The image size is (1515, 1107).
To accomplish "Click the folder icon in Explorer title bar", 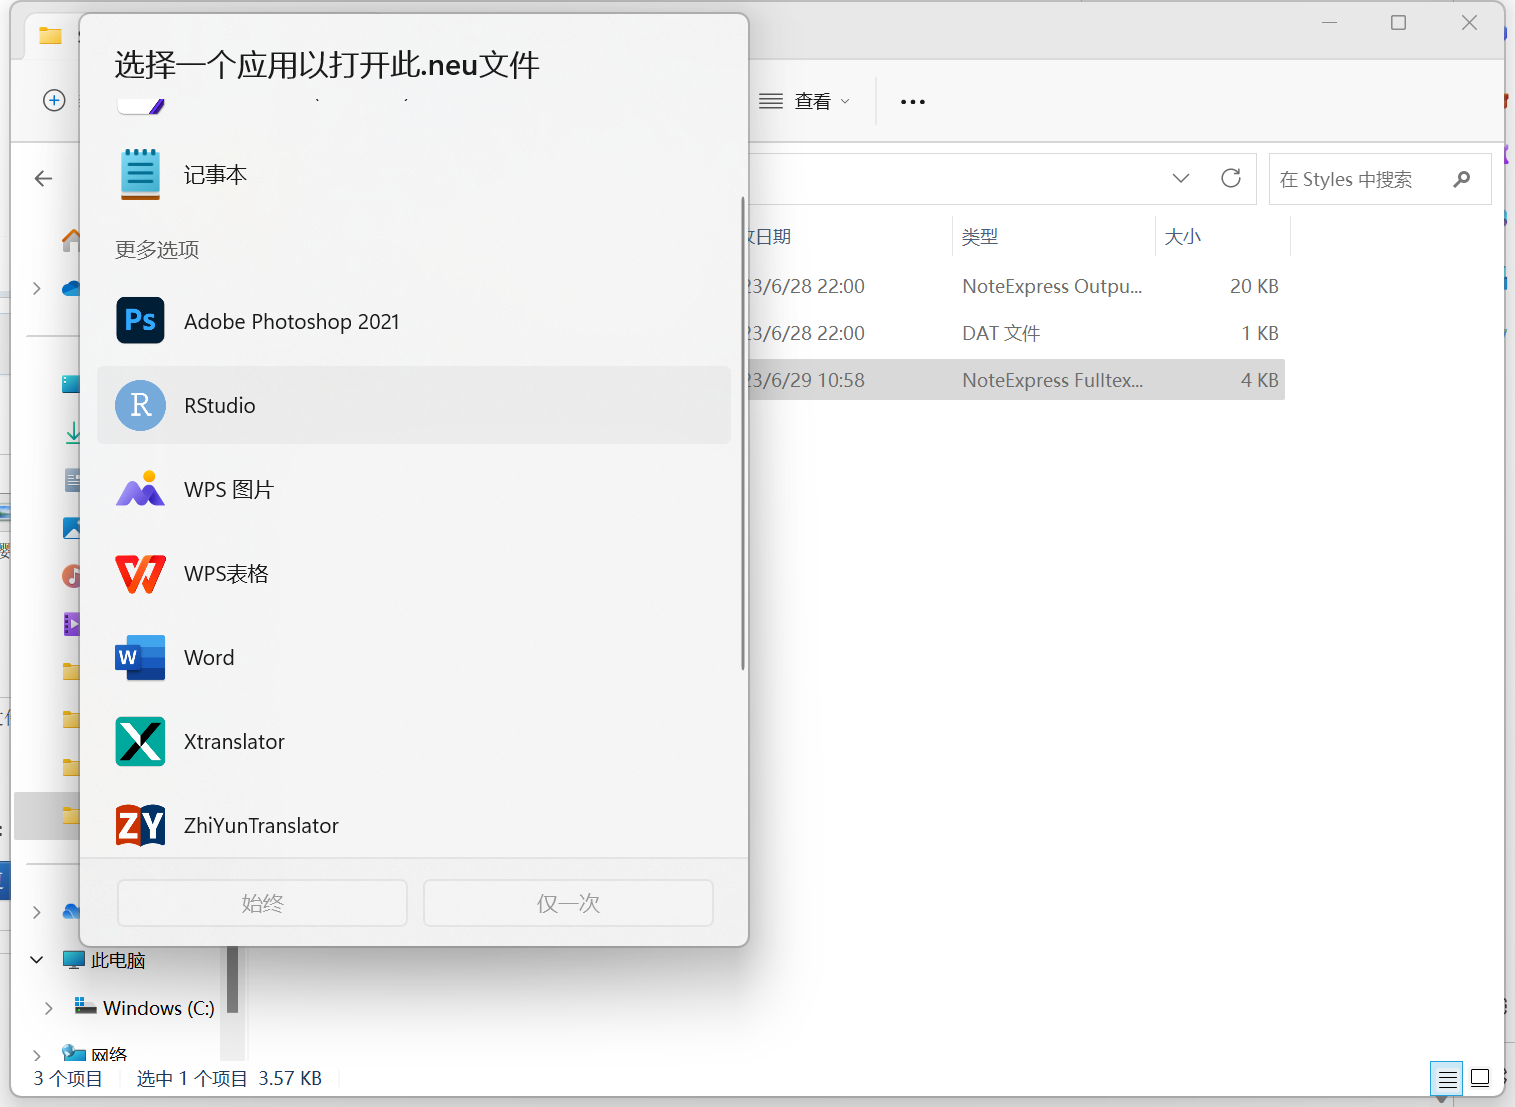I will (50, 36).
